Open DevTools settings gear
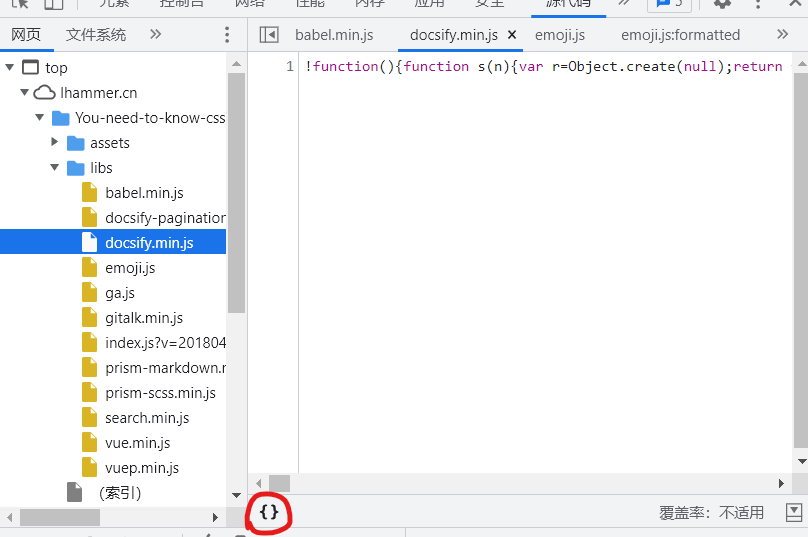Viewport: 808px width, 537px height. (x=722, y=3)
